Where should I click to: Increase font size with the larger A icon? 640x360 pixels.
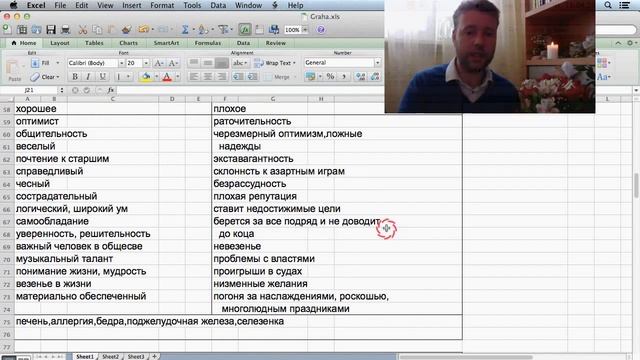[158, 63]
